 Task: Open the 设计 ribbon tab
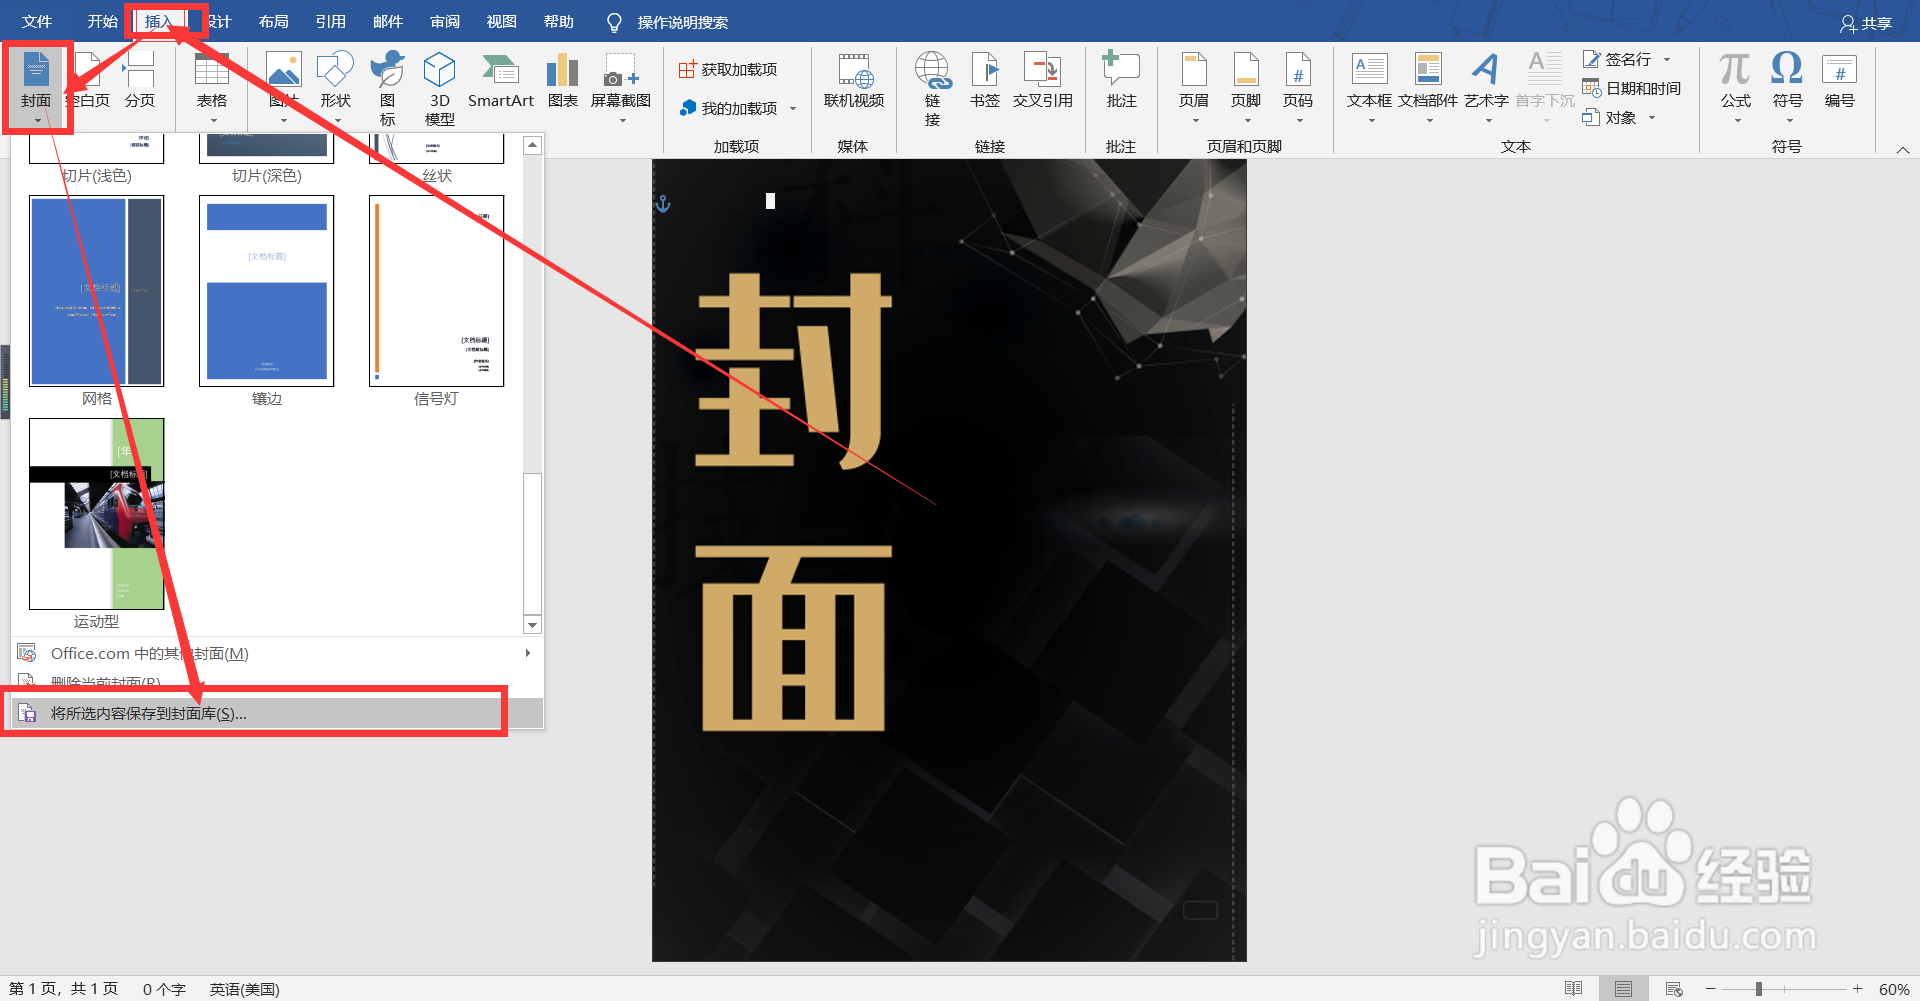(x=218, y=20)
